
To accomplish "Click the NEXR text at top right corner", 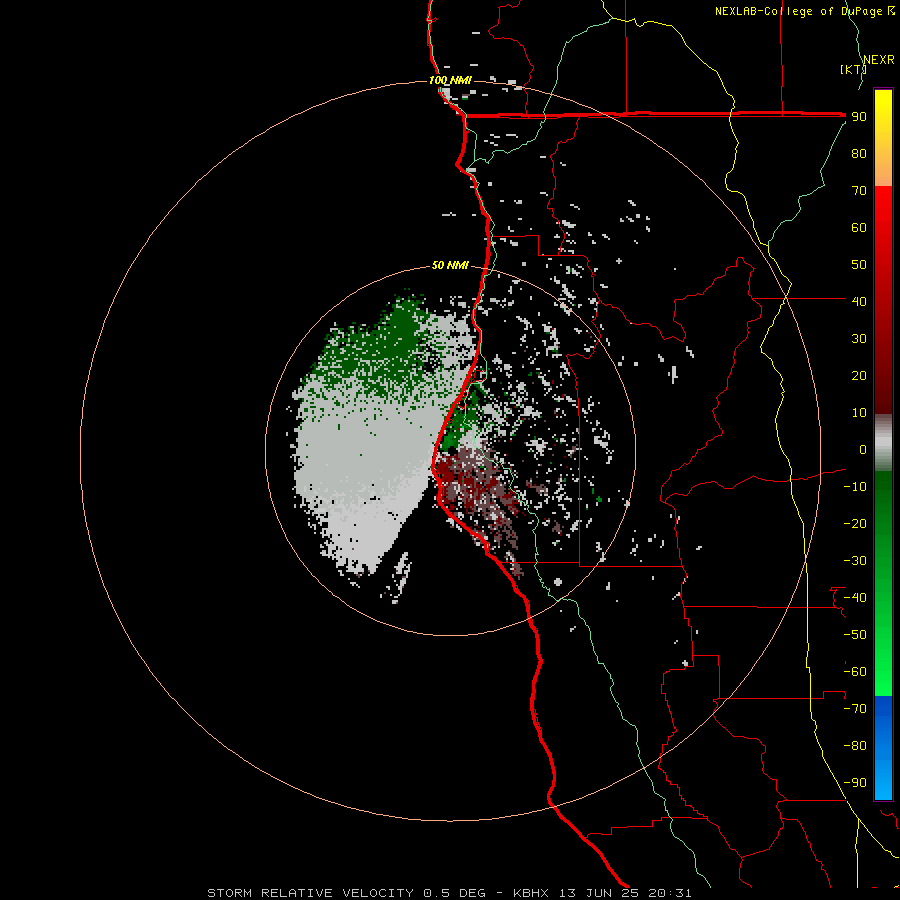I will (879, 60).
